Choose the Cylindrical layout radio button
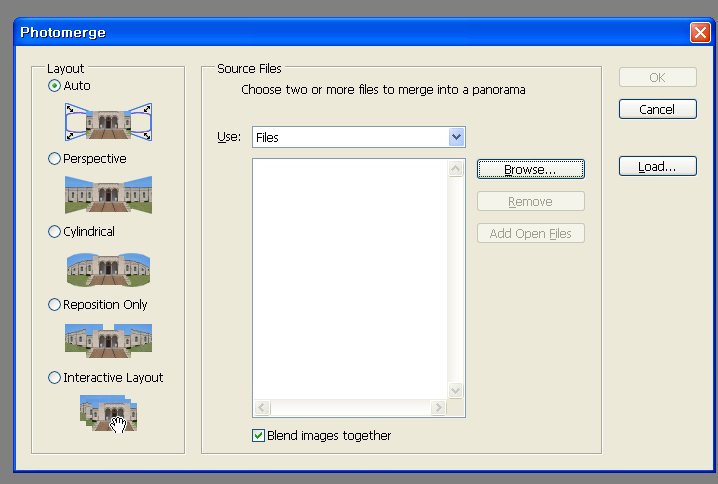The width and height of the screenshot is (718, 484). pos(54,232)
